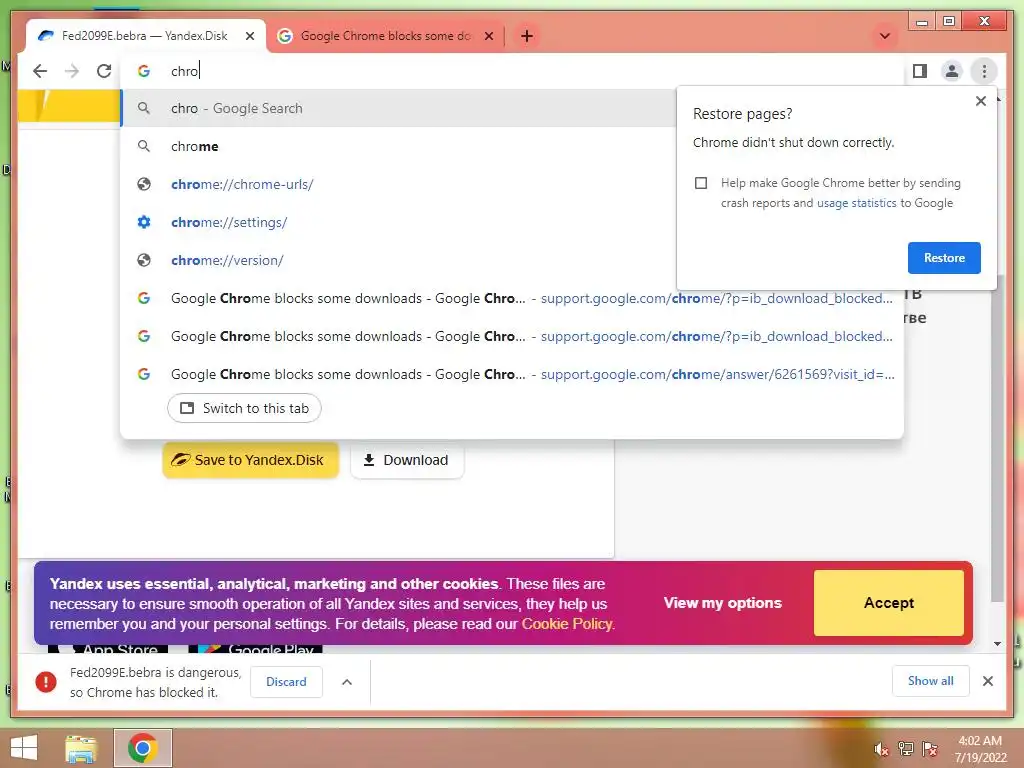Screen dimensions: 1024x768
Task: Open the tab search chevron
Action: tap(885, 36)
